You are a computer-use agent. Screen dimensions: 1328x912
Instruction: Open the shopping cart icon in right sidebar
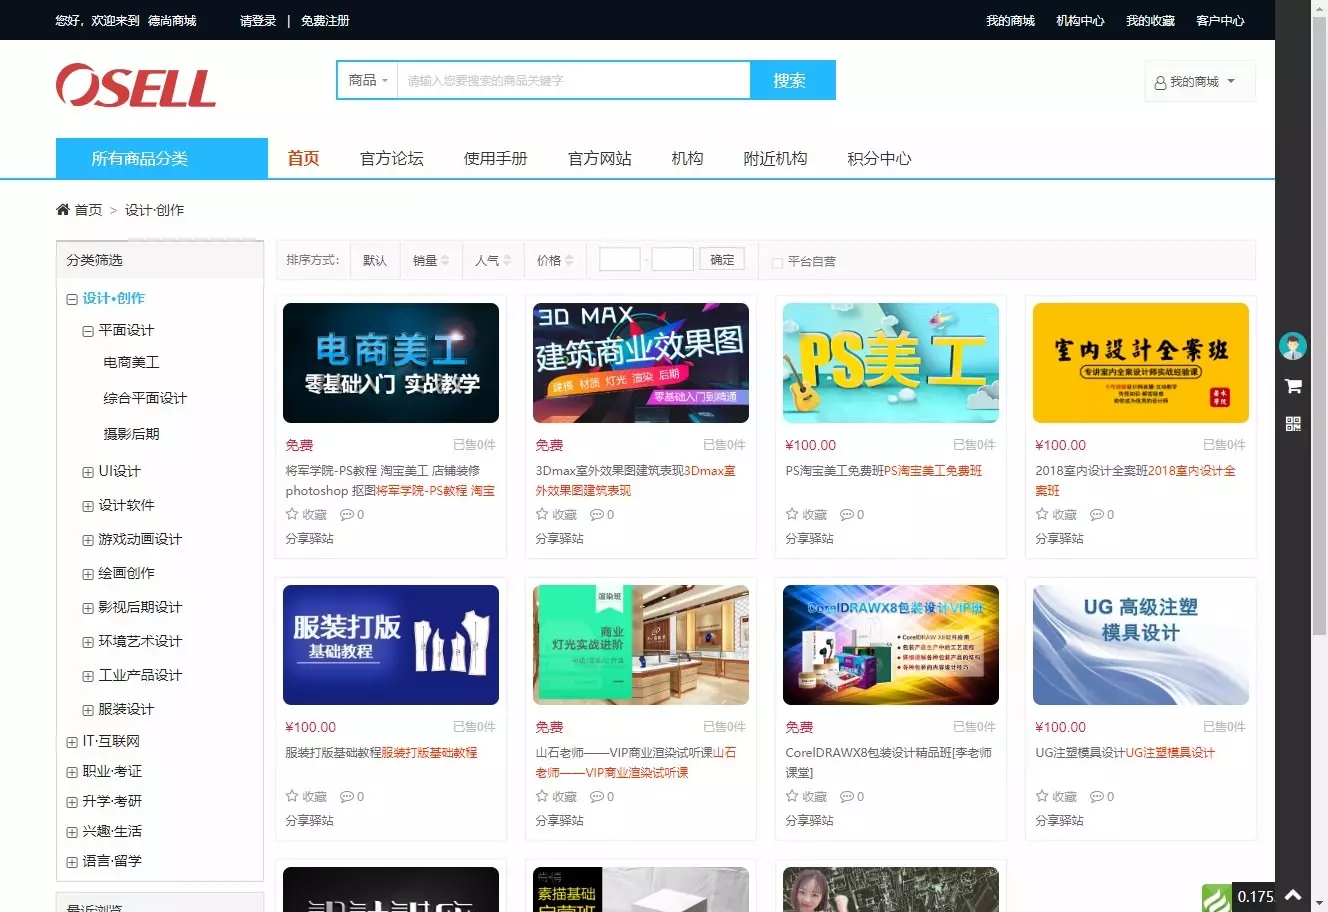1293,386
